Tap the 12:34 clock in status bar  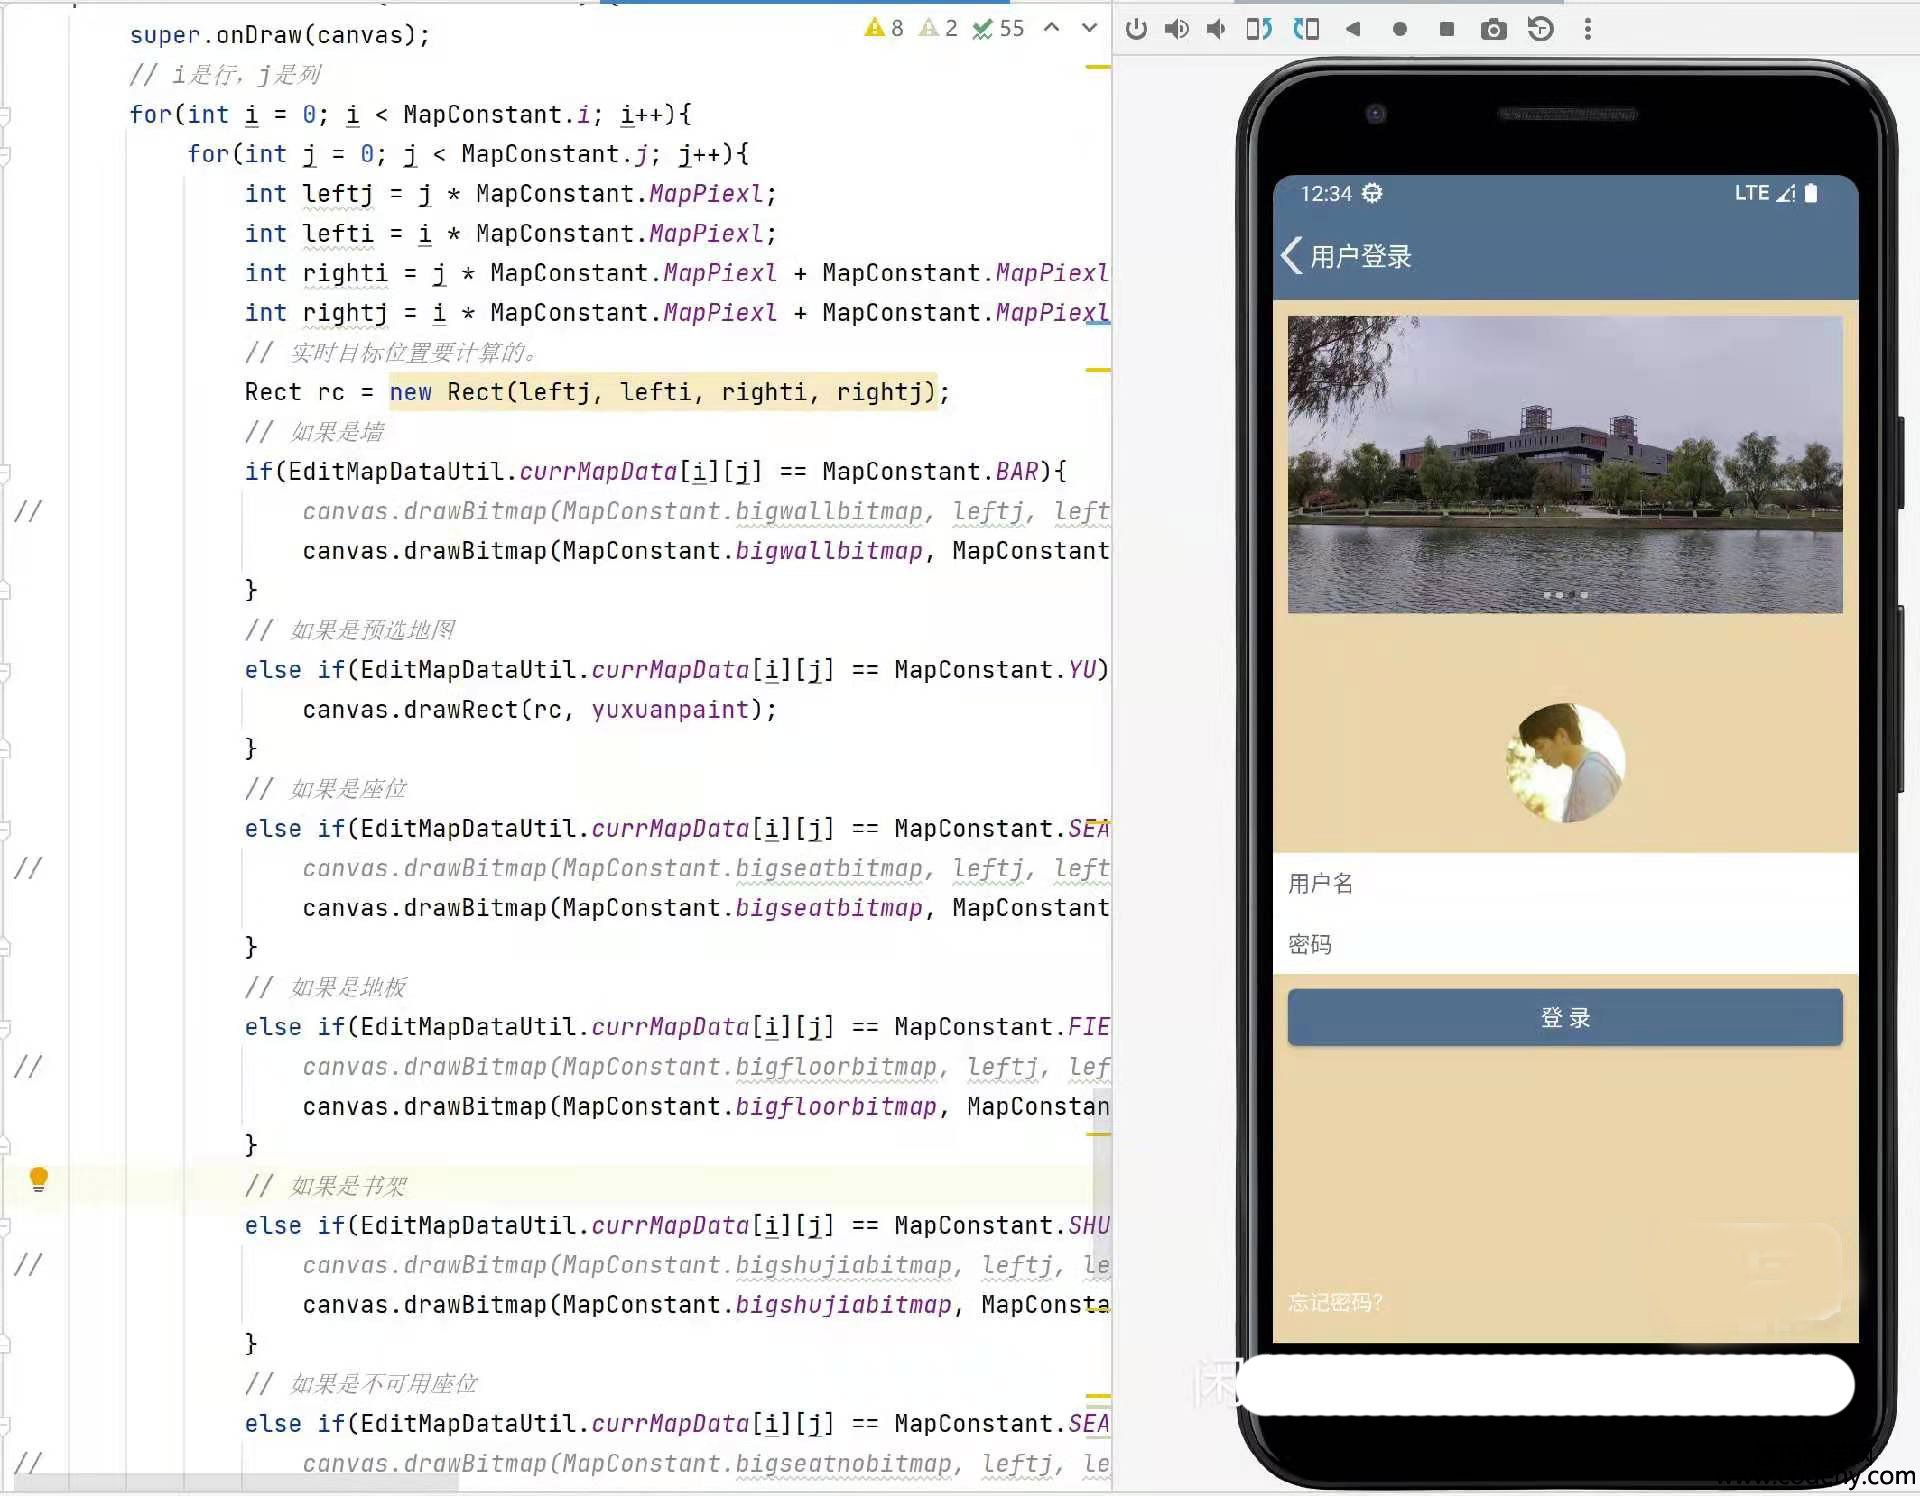pyautogui.click(x=1326, y=193)
